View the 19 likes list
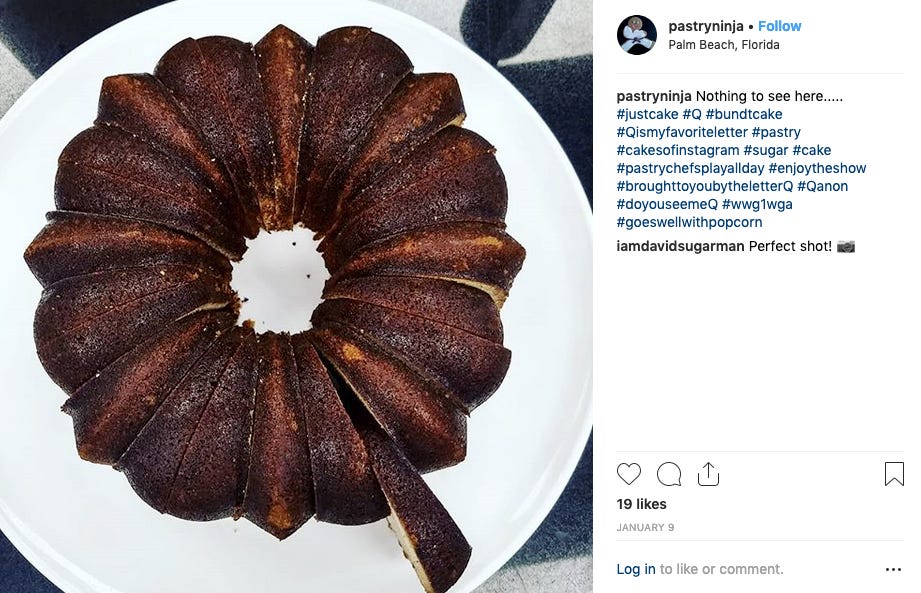 (x=641, y=504)
